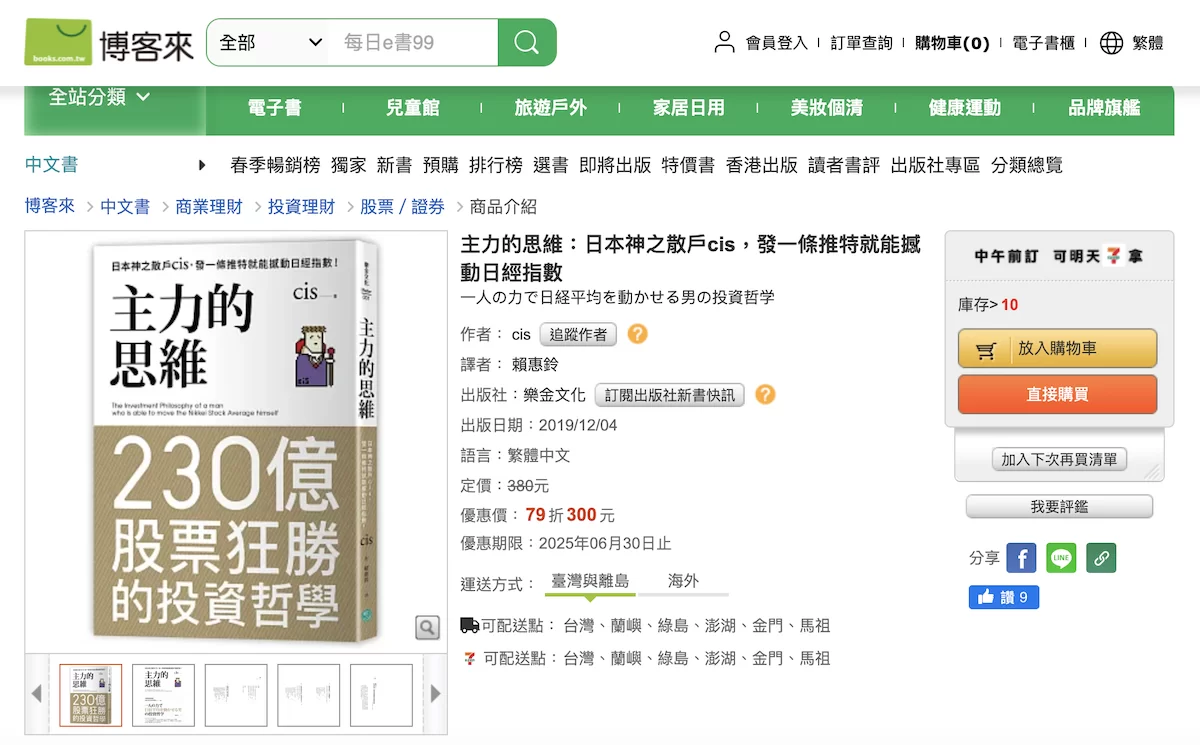Open the 電子書 category tab
The image size is (1200, 745).
click(274, 107)
